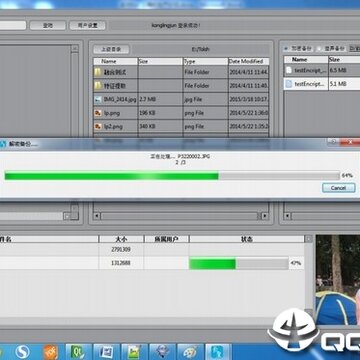Select the 5.1 MB testEncript file row
360x360 pixels.
tap(322, 84)
